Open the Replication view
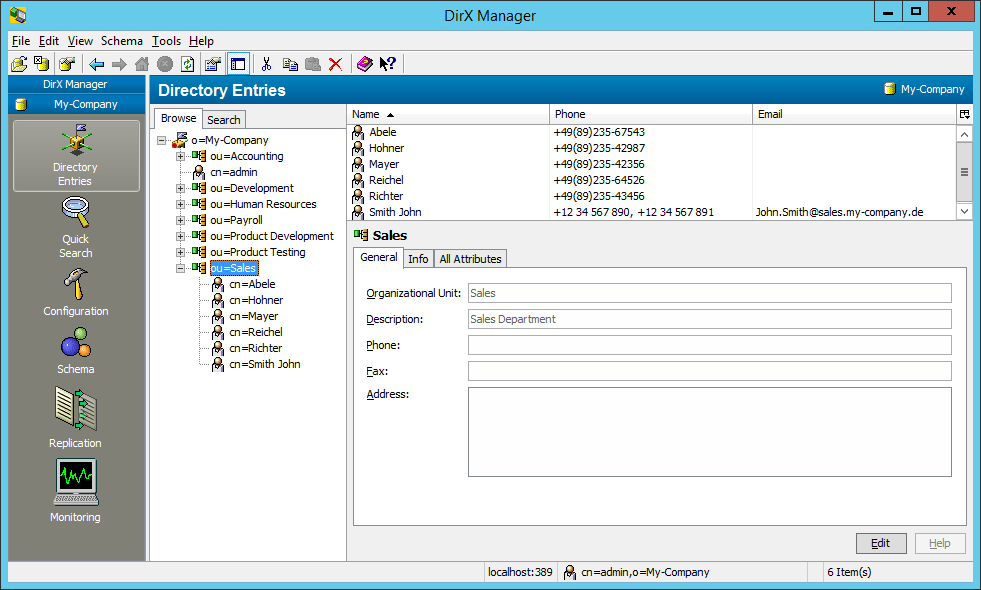This screenshot has height=590, width=981. click(76, 417)
